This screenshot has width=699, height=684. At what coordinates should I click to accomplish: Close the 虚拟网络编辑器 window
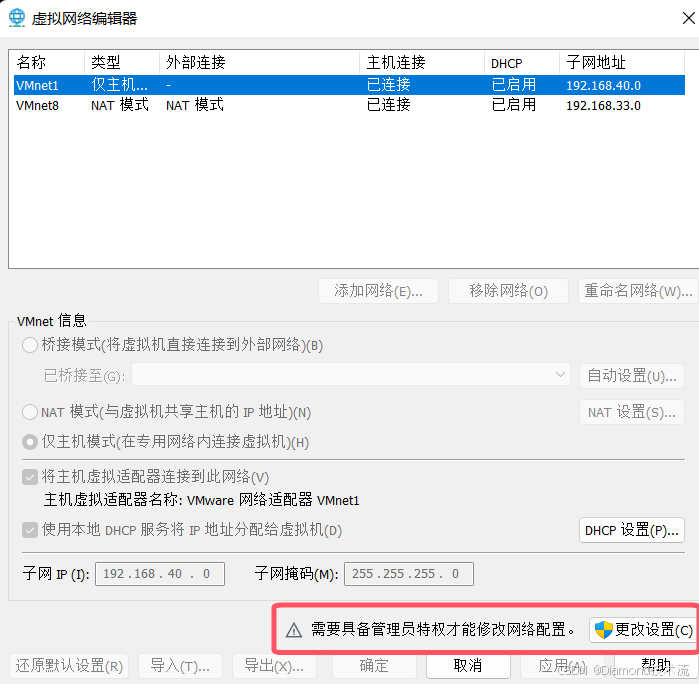[688, 18]
